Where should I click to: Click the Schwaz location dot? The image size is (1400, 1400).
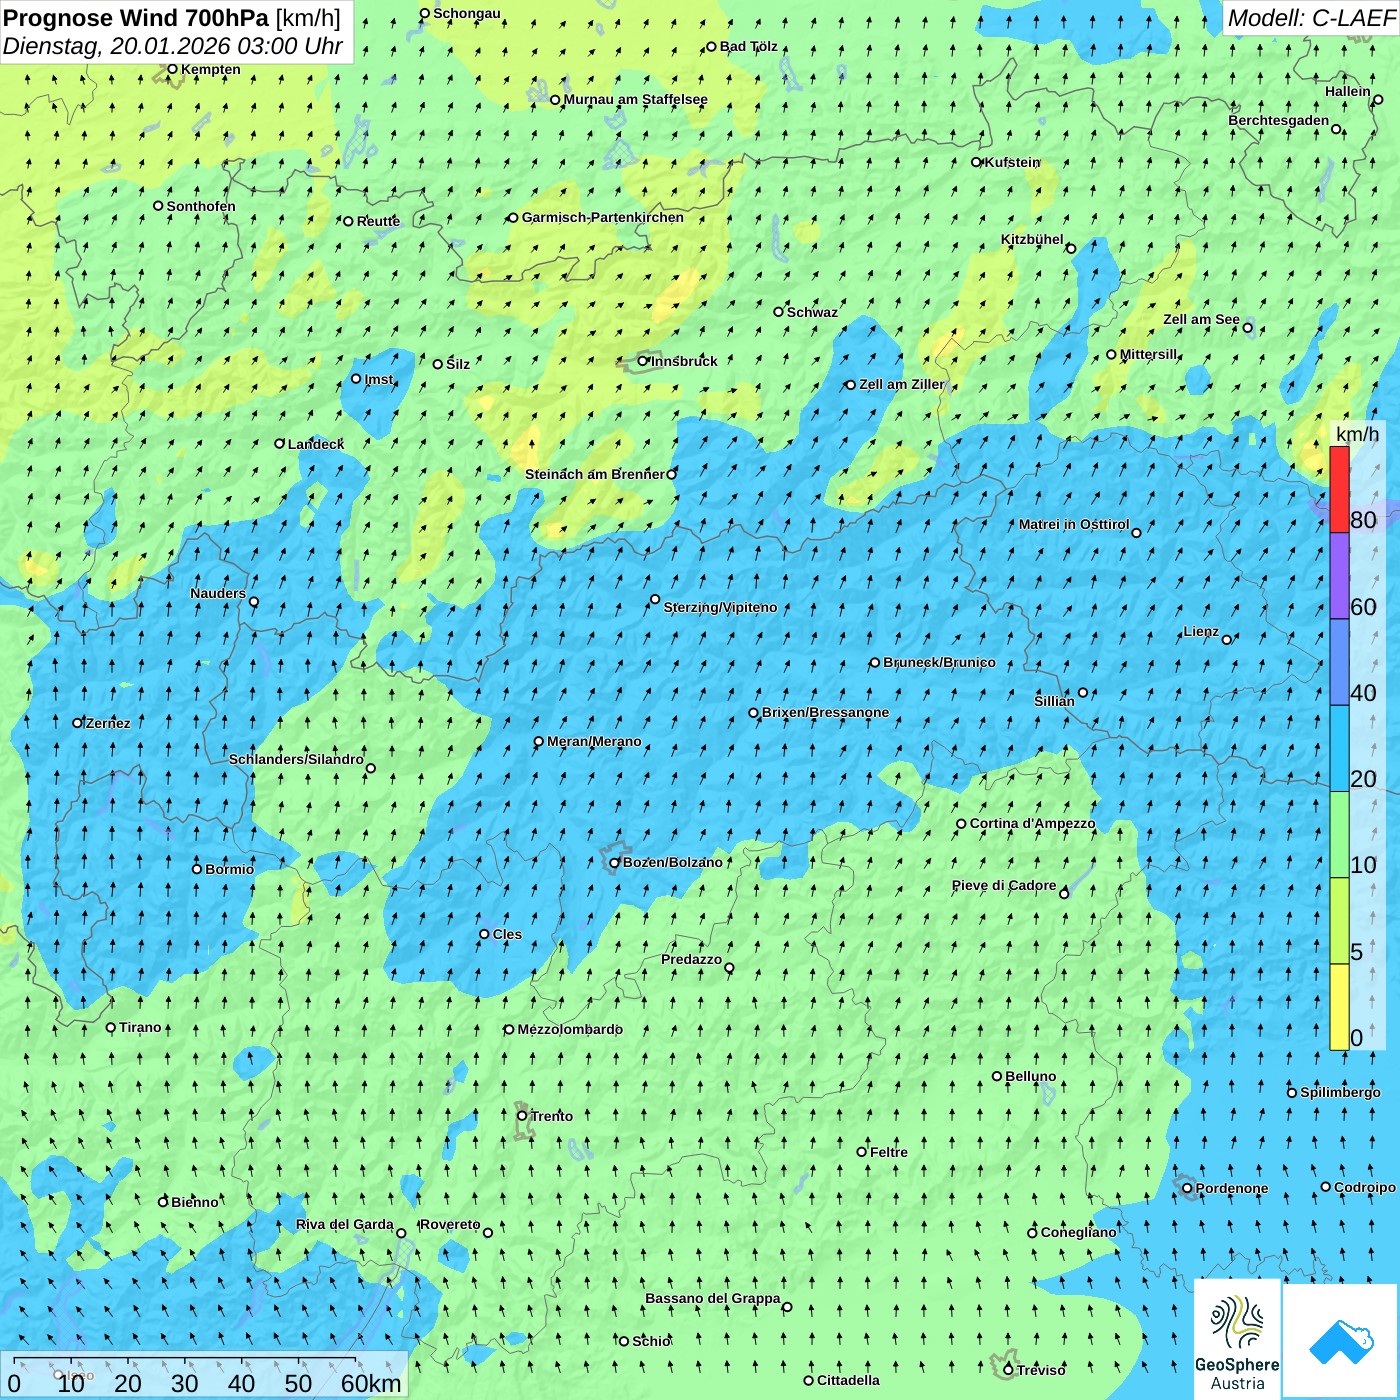pyautogui.click(x=779, y=312)
